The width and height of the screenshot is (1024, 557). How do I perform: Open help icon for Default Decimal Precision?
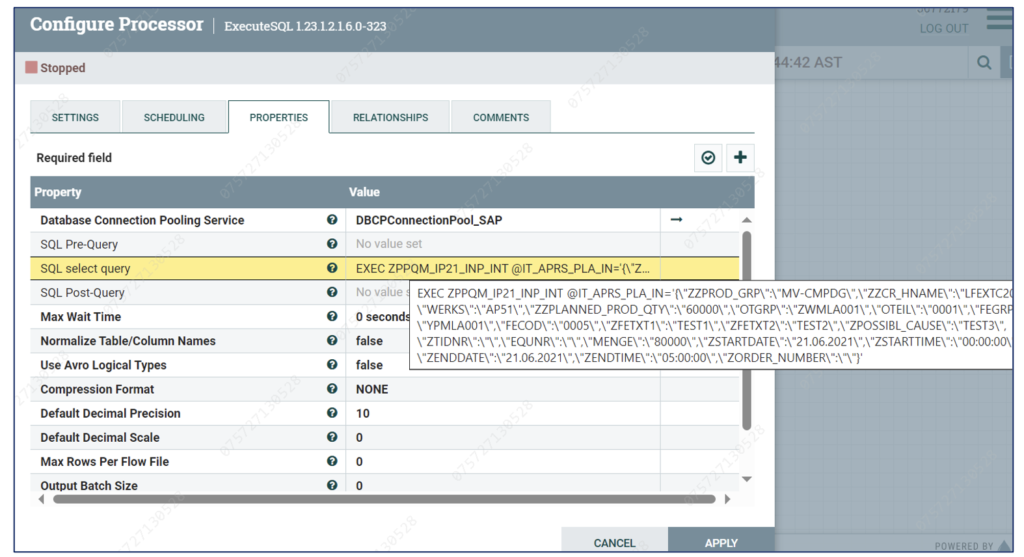(332, 413)
